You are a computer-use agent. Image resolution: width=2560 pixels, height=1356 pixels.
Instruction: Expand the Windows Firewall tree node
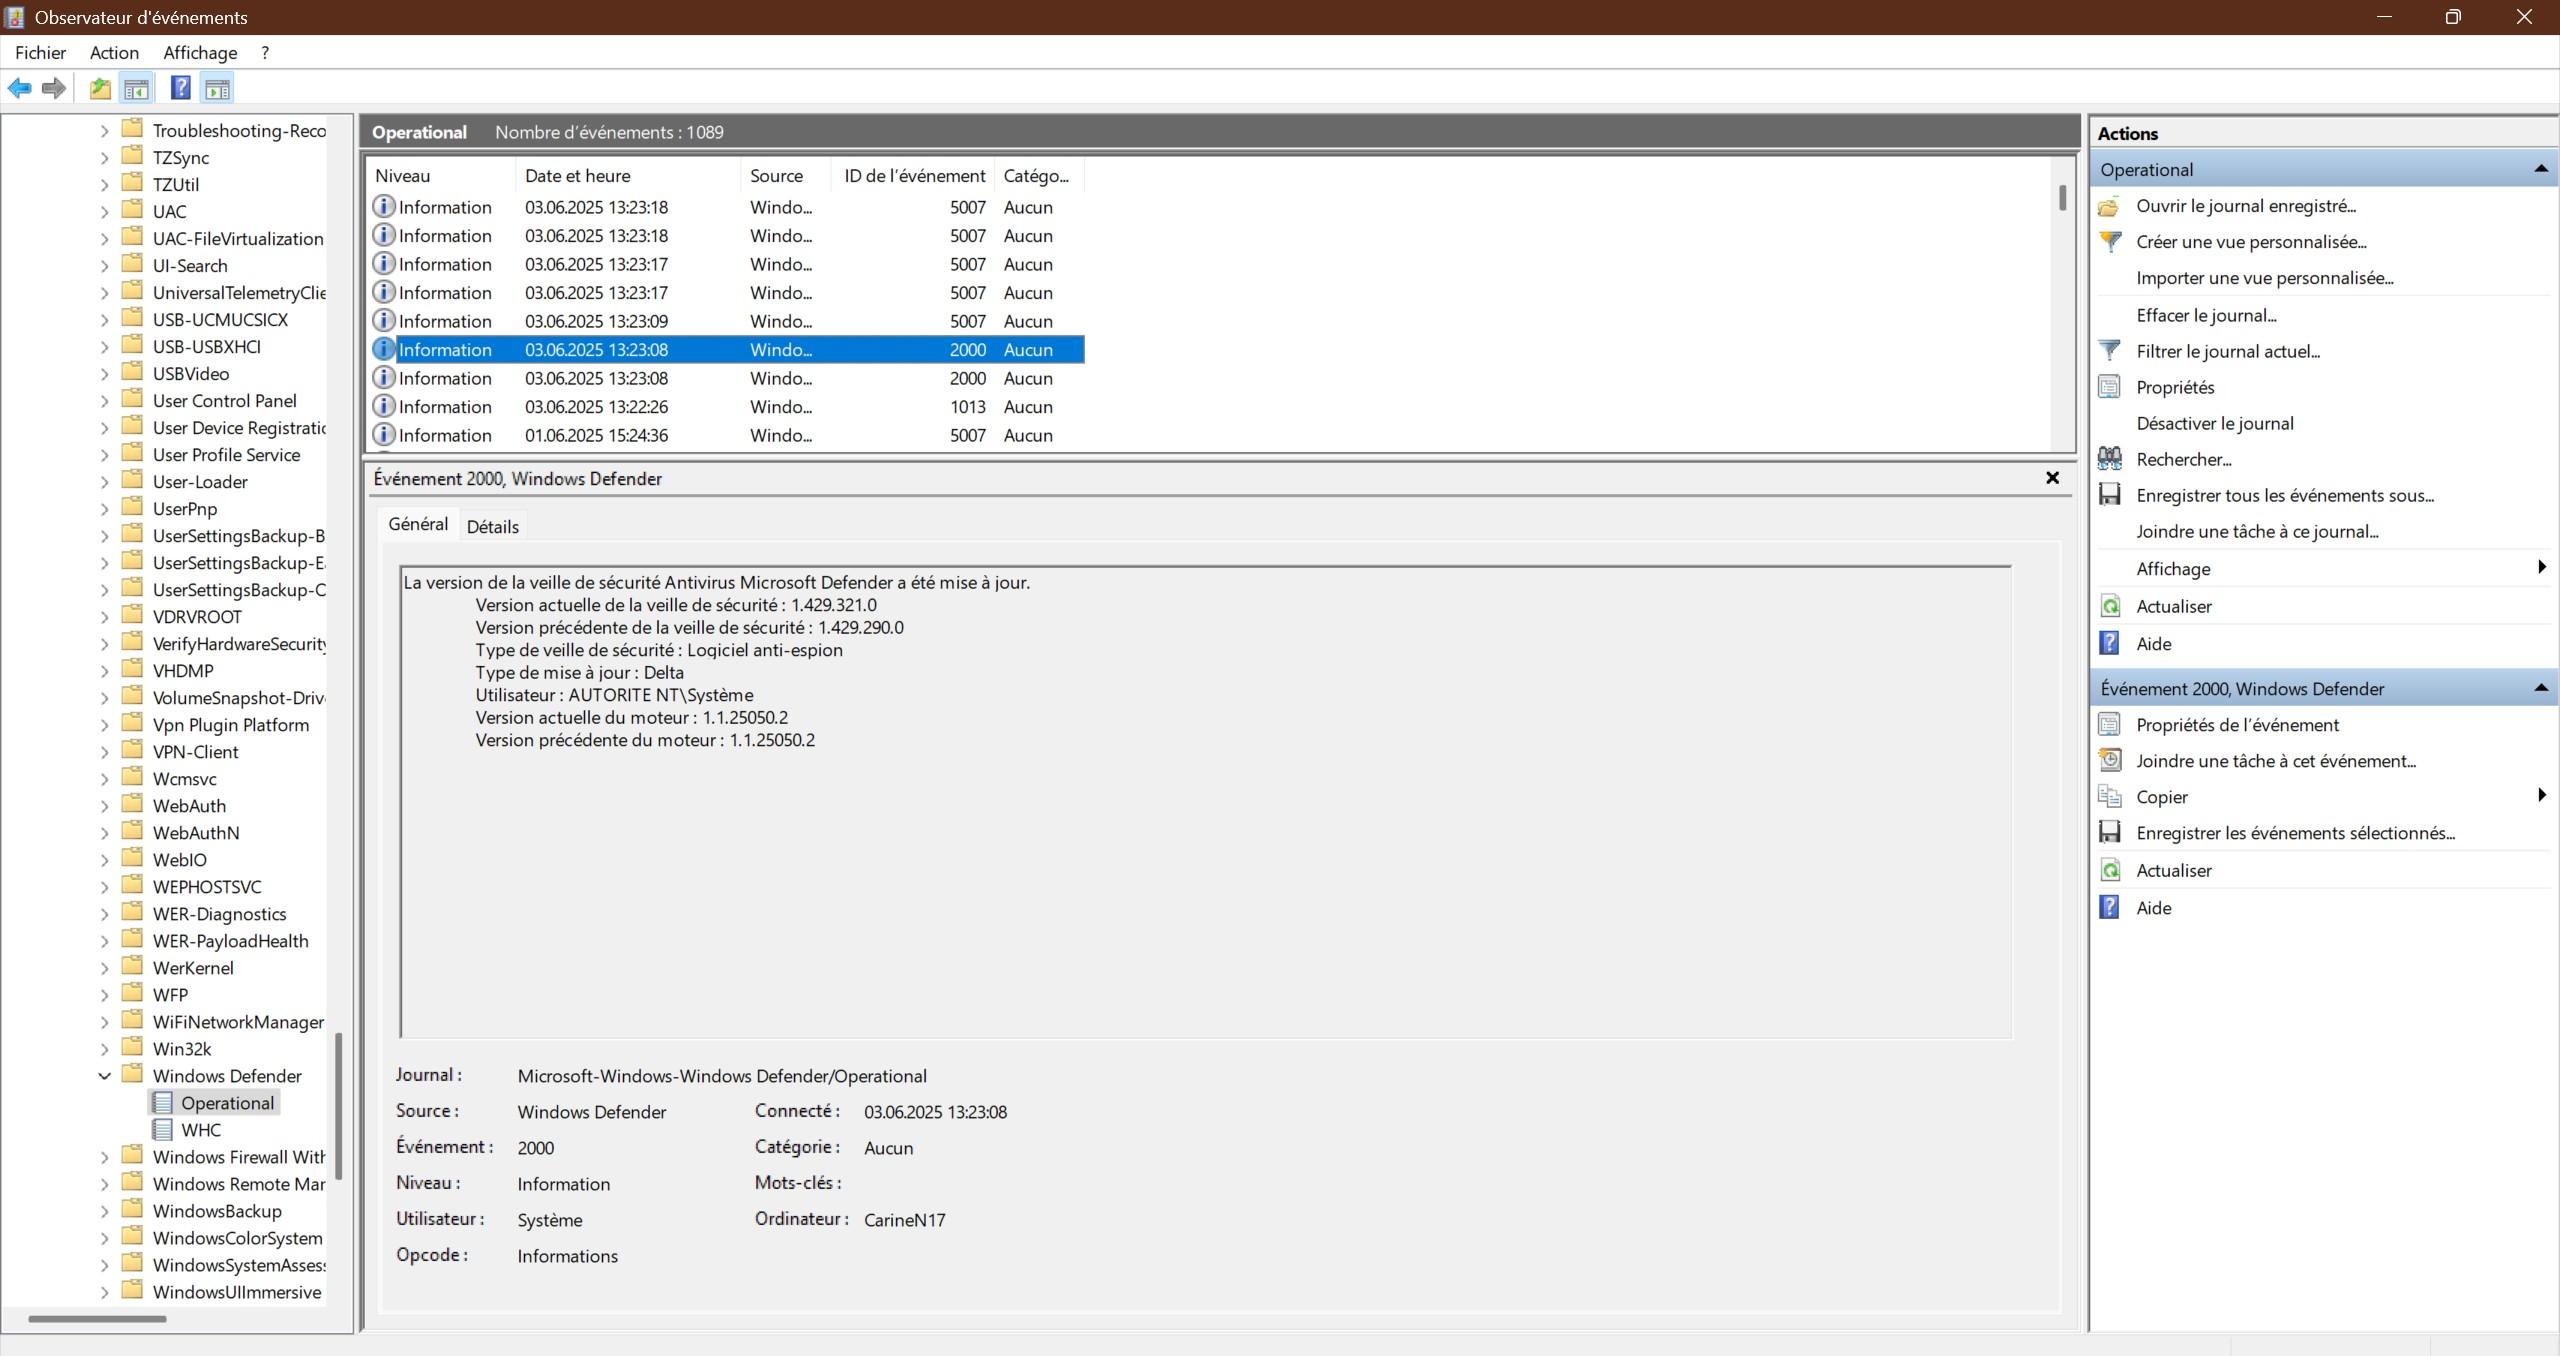pos(104,1157)
